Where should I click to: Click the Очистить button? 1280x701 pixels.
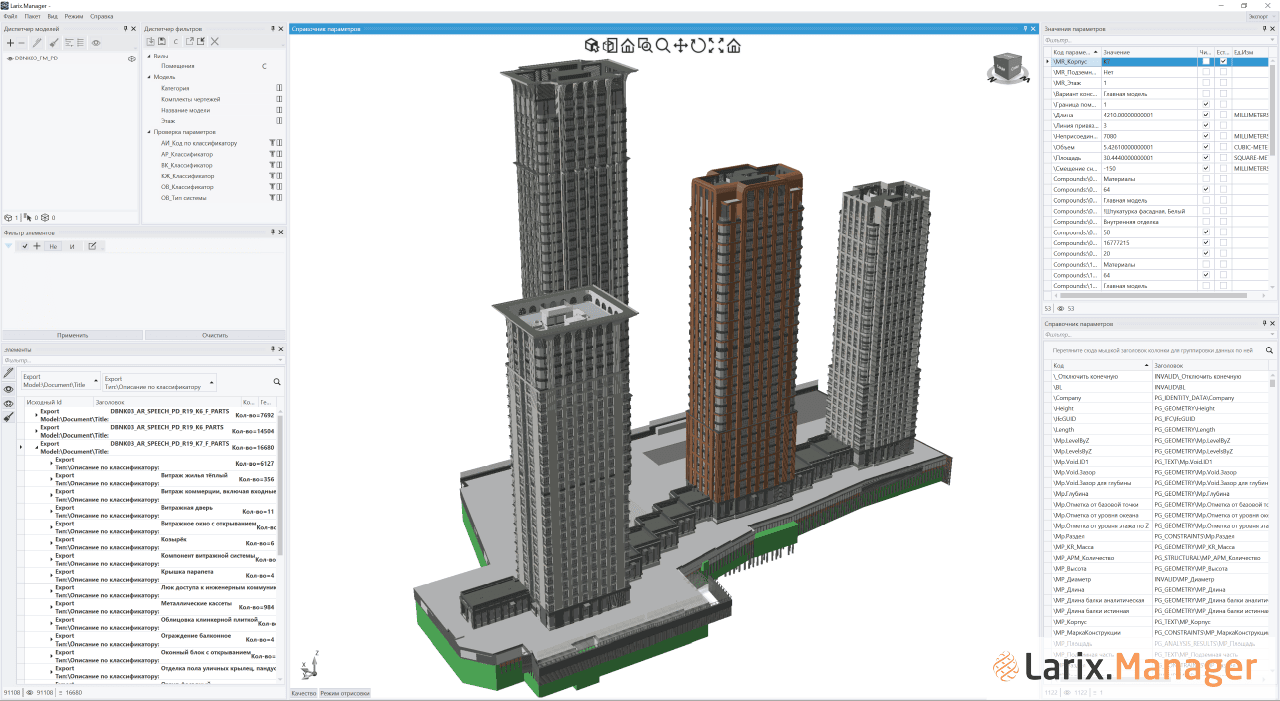(x=215, y=336)
